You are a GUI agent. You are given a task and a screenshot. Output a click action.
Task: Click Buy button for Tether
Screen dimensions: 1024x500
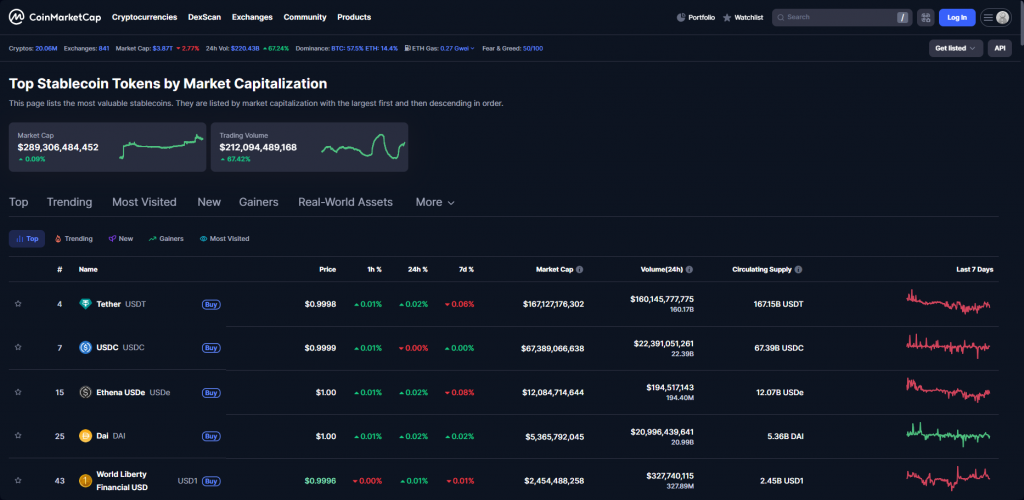tap(211, 304)
